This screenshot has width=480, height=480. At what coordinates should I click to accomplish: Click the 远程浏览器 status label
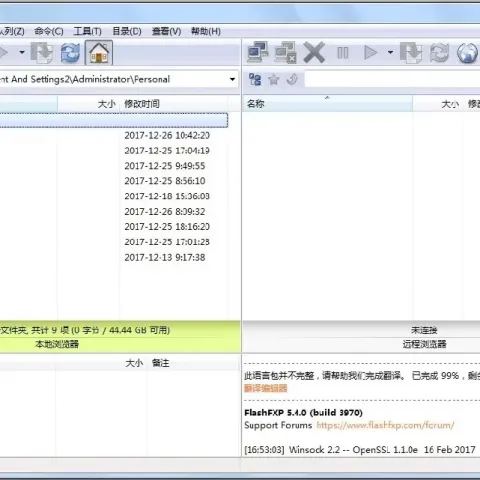tap(424, 344)
